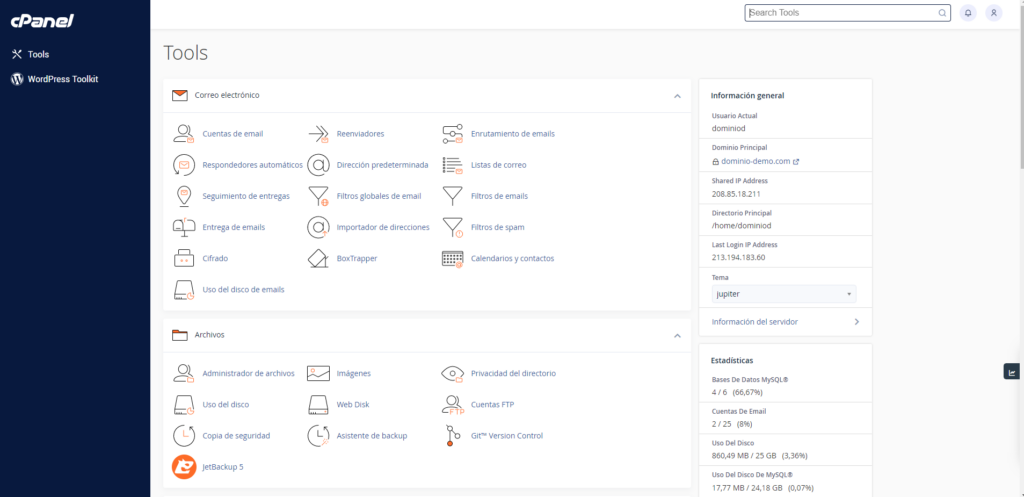The height and width of the screenshot is (497, 1024).
Task: Click the statistics side tab icon
Action: tap(1012, 372)
